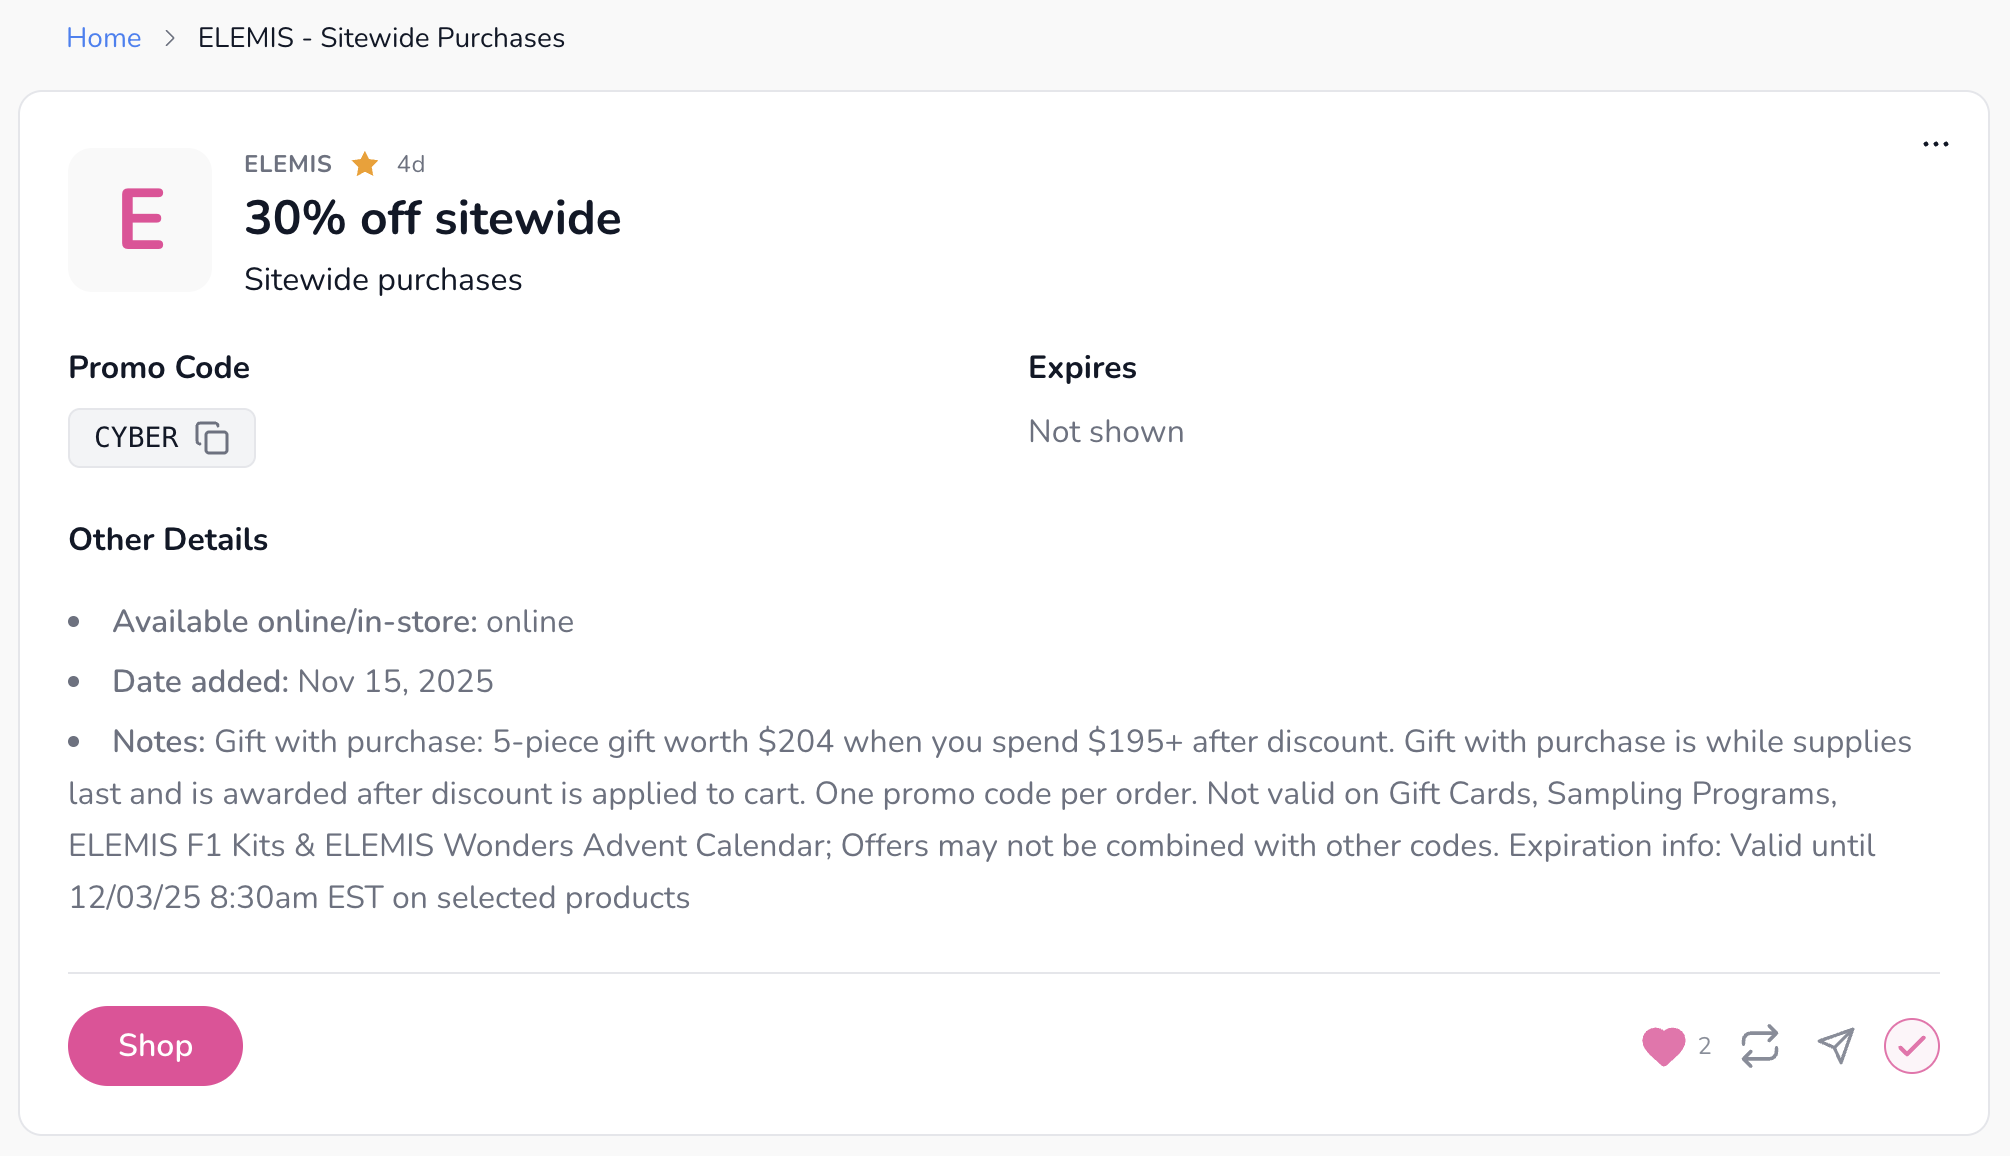Expand additional actions on the offer card
This screenshot has width=2010, height=1156.
pyautogui.click(x=1936, y=144)
